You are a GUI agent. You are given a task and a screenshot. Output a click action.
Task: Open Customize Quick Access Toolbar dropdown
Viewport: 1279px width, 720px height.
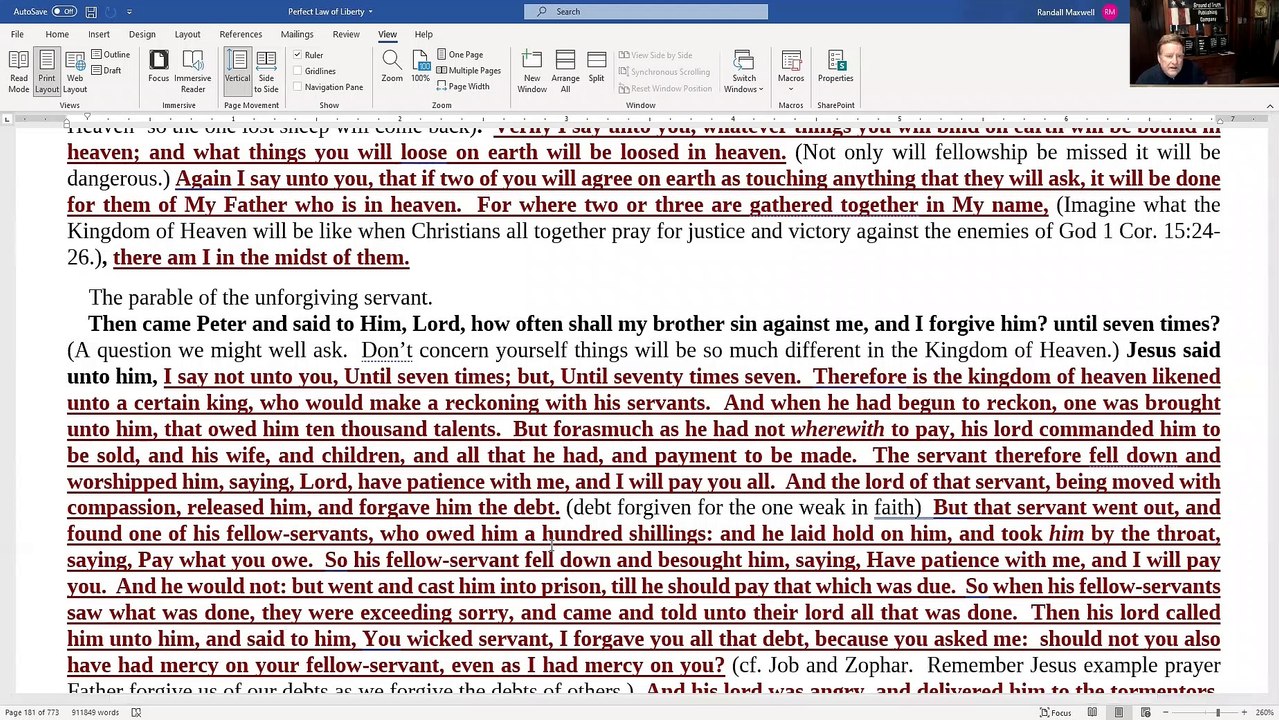(x=129, y=12)
